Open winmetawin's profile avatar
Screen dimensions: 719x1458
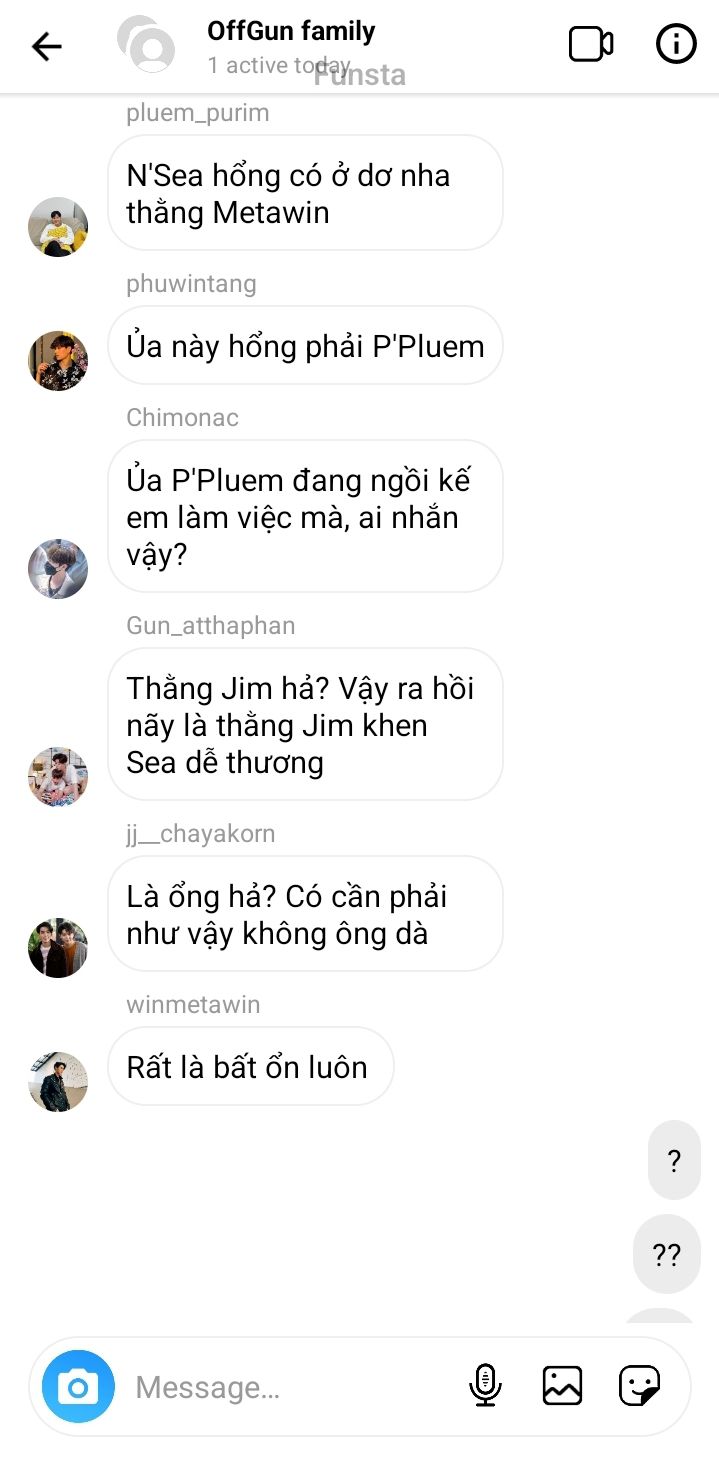click(58, 1082)
